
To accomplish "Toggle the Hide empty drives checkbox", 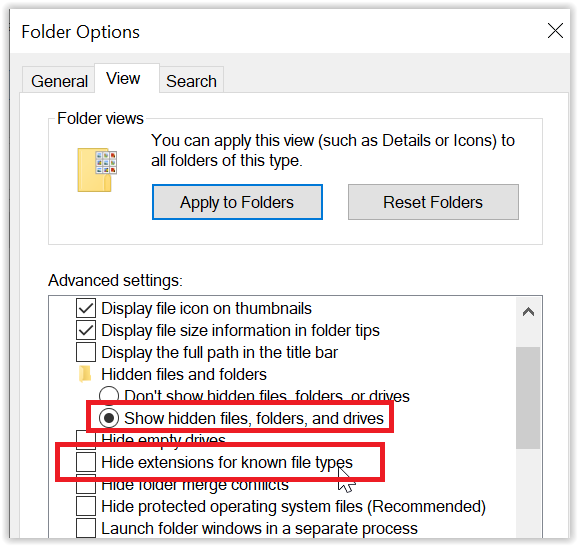I will tap(86, 439).
